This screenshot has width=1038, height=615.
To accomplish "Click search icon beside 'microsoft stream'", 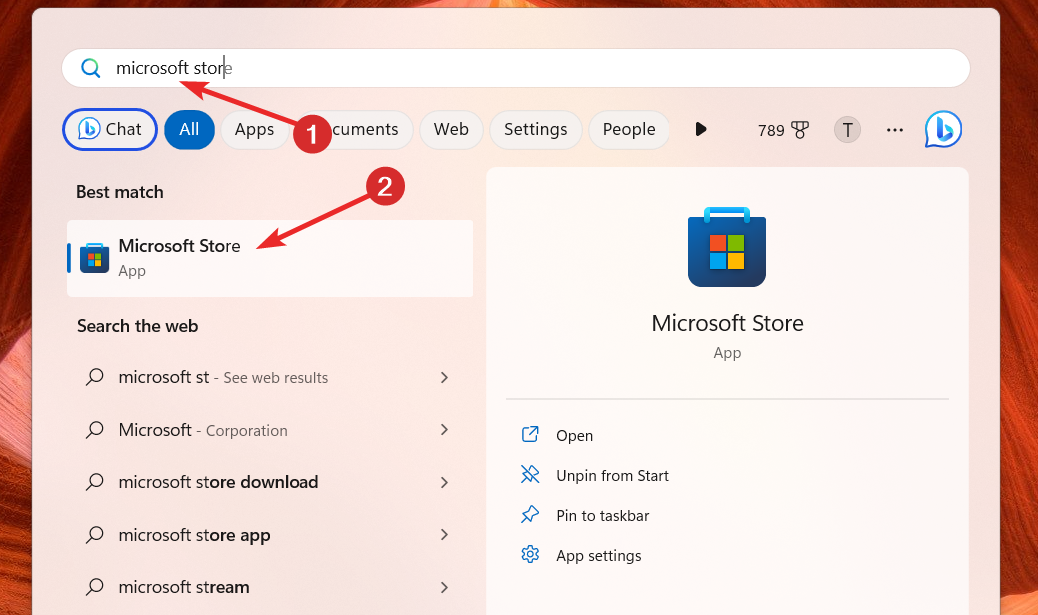I will [95, 587].
